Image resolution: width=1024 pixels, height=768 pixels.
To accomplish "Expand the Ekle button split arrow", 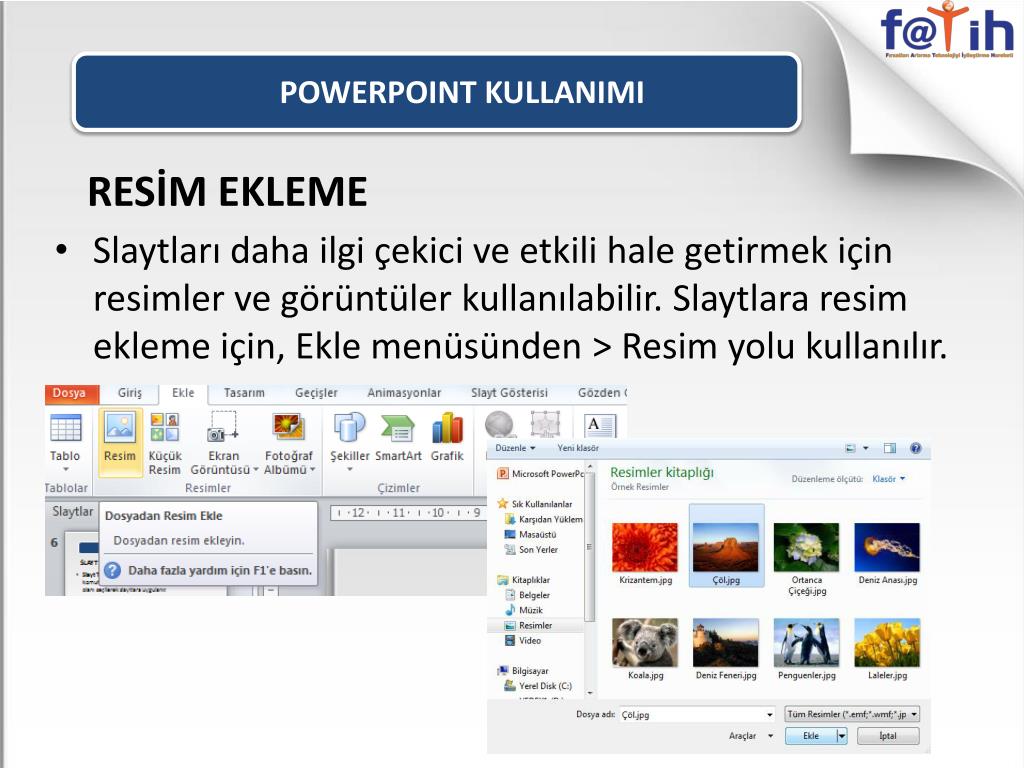I will (842, 736).
